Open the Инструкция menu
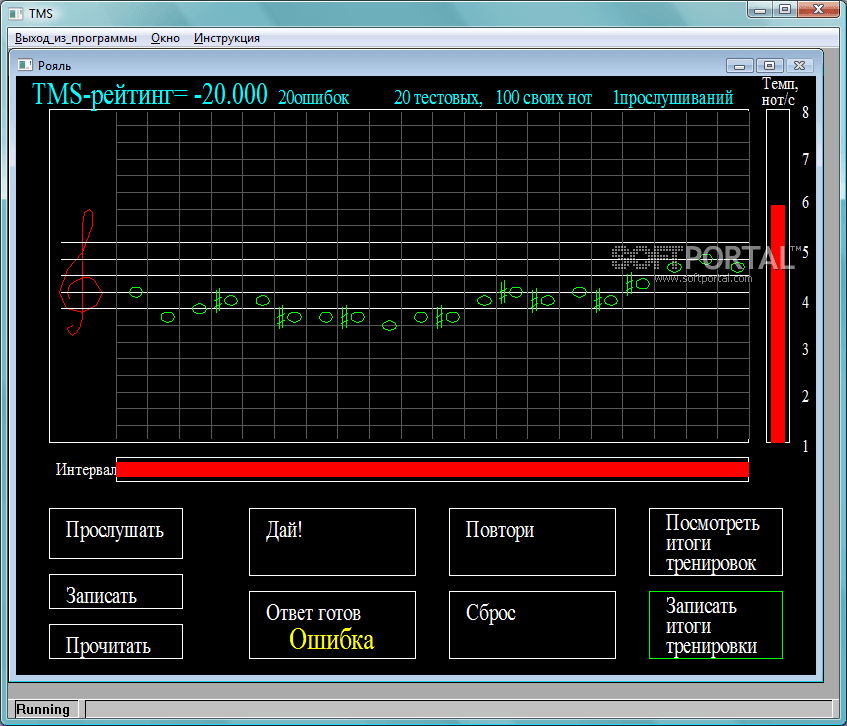Image resolution: width=847 pixels, height=726 pixels. coord(227,38)
